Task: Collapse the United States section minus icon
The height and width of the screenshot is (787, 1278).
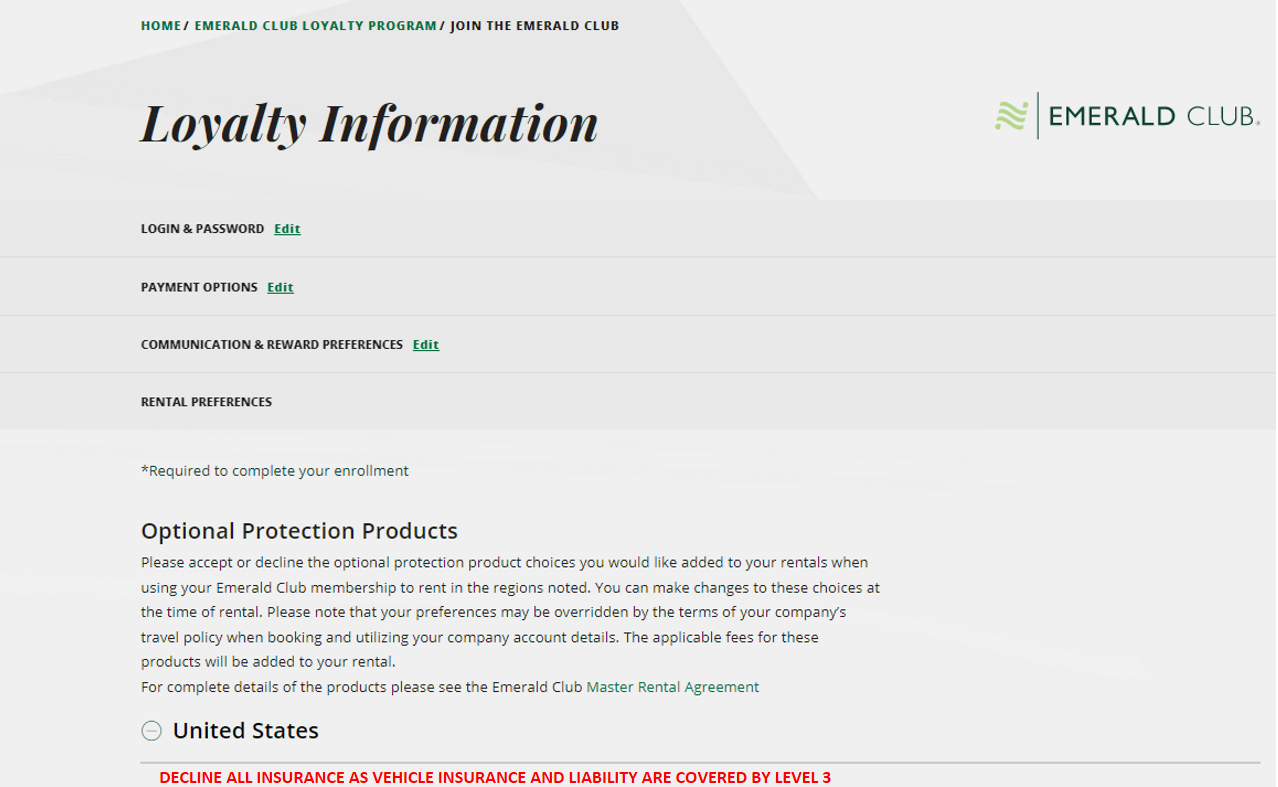Action: [151, 731]
